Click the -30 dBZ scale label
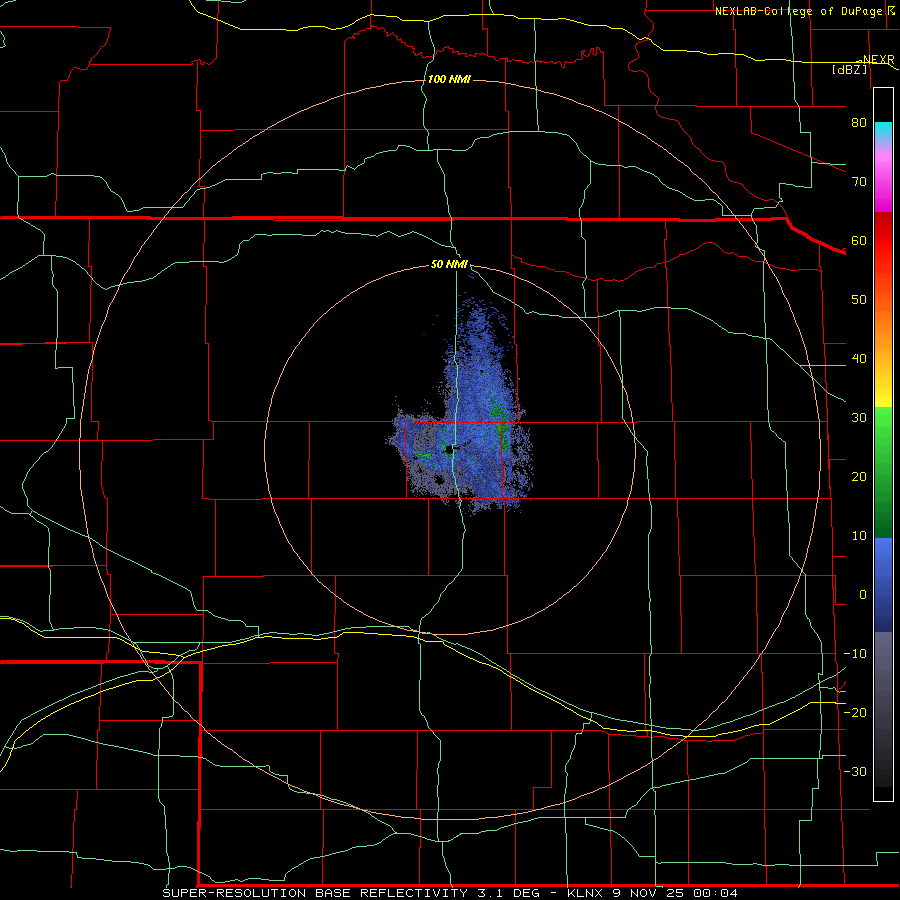The height and width of the screenshot is (900, 900). [x=855, y=771]
